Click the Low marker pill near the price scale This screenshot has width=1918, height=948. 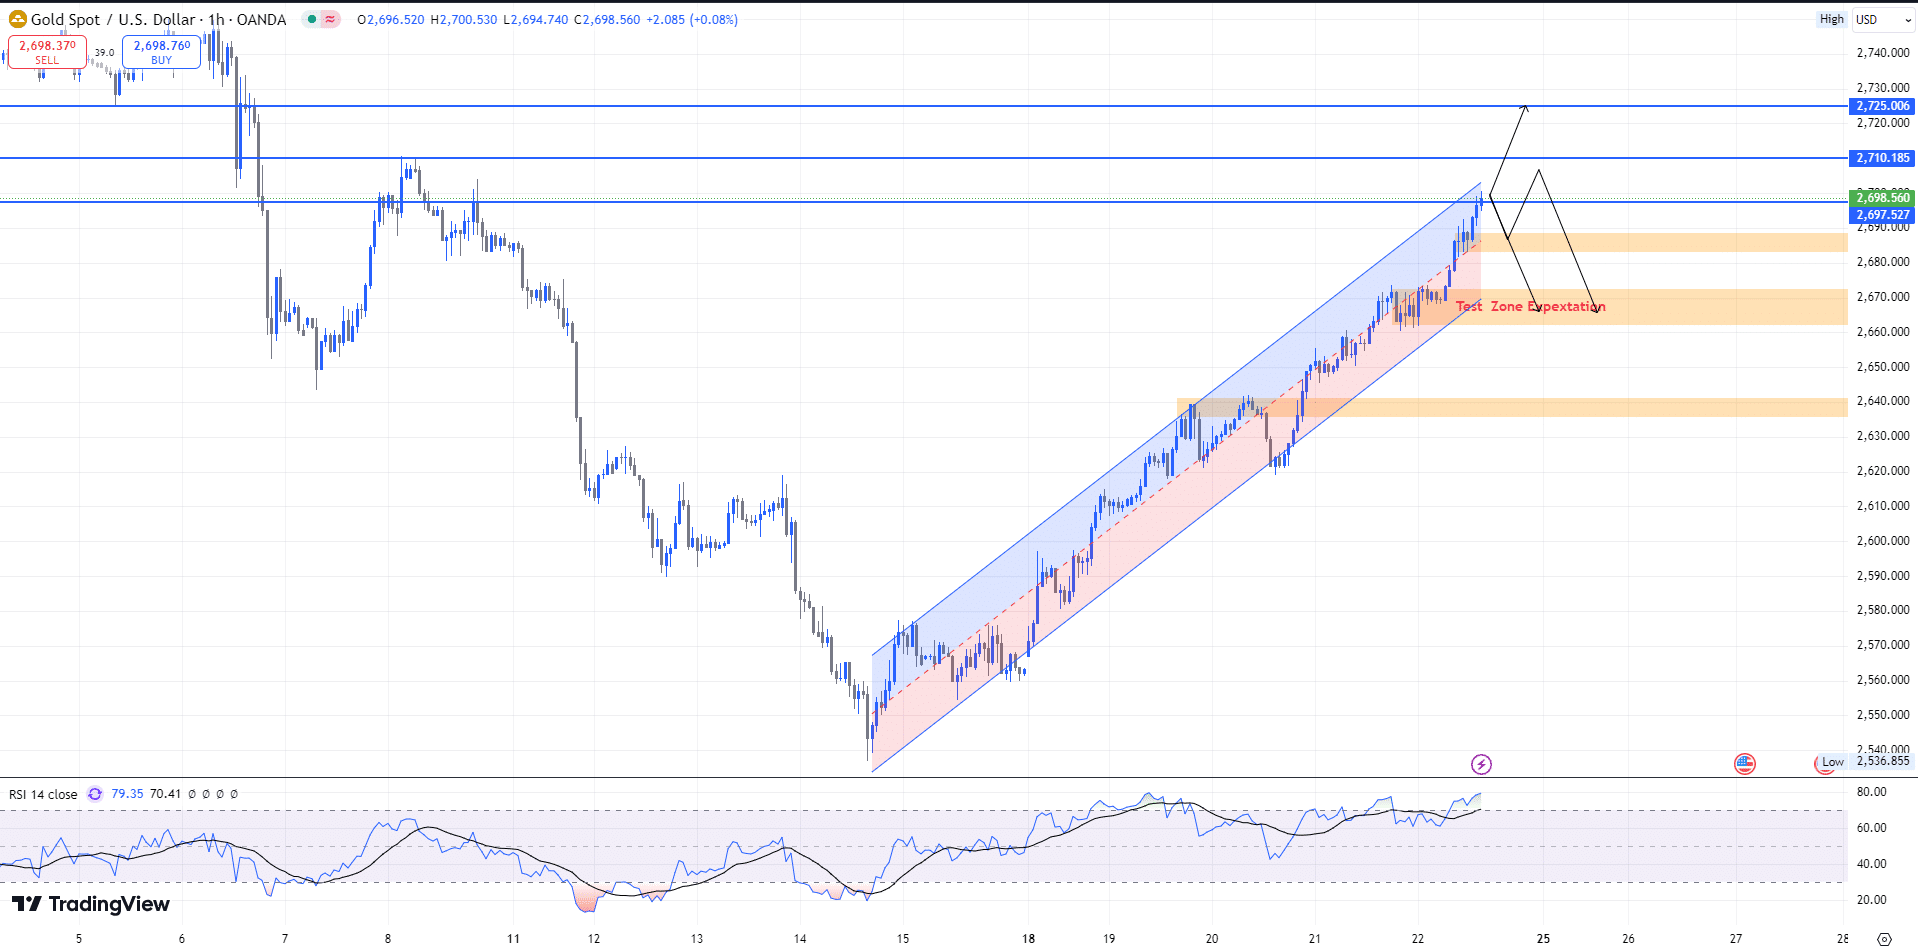[x=1831, y=762]
